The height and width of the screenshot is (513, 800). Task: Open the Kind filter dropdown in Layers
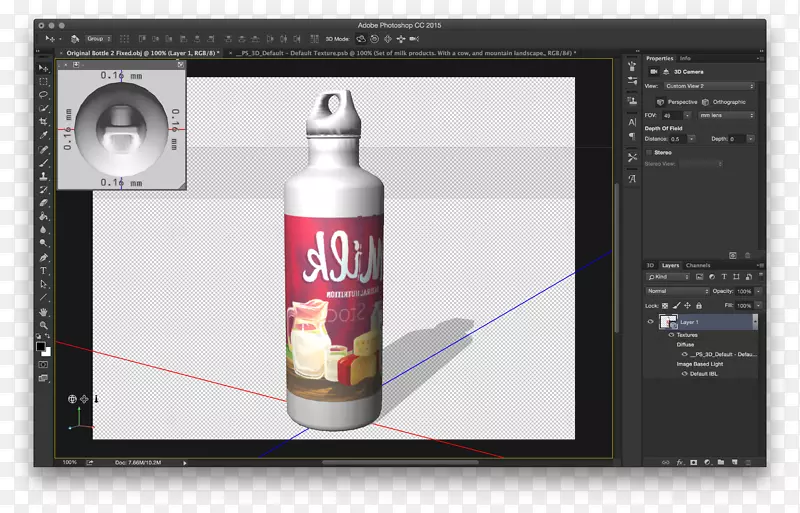point(668,277)
